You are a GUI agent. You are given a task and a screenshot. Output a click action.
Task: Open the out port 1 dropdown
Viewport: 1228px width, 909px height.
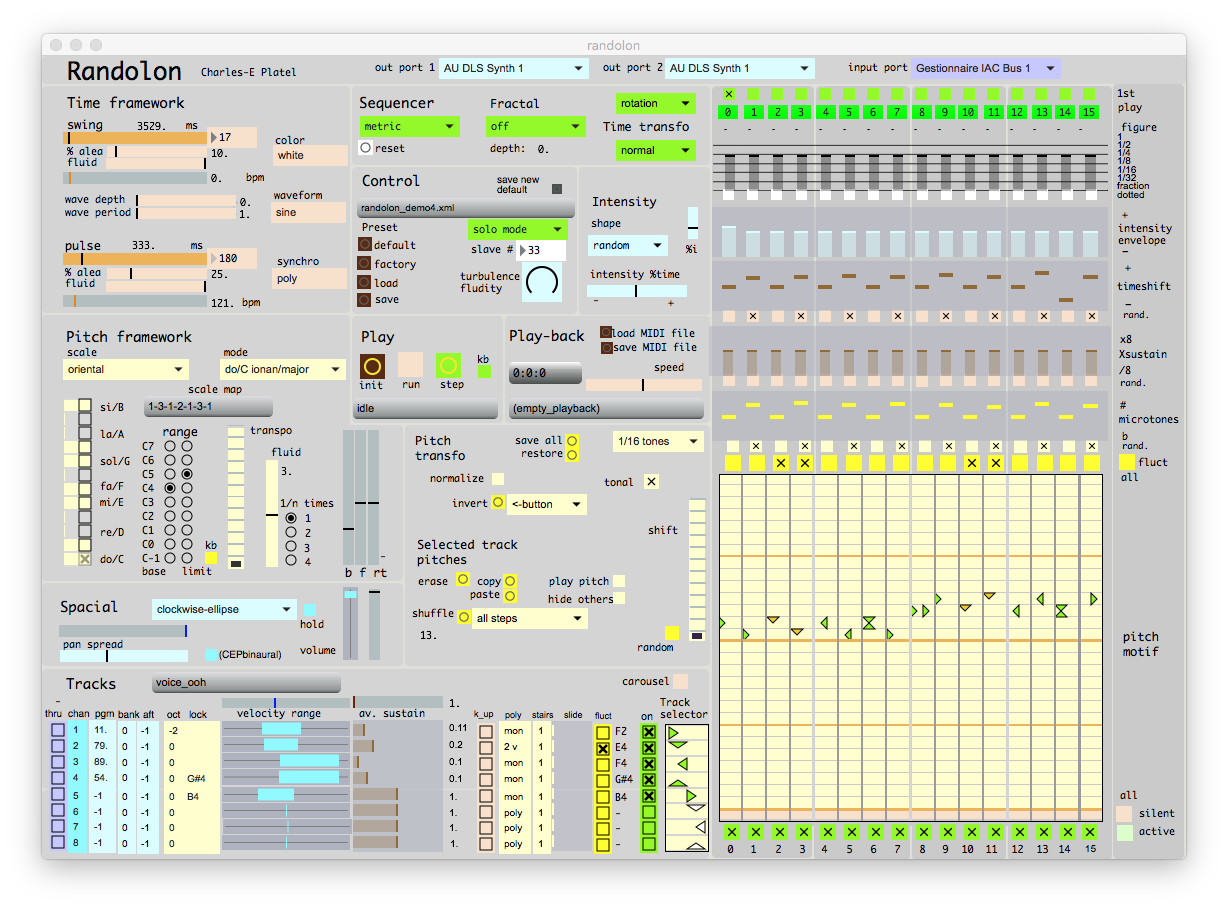514,68
